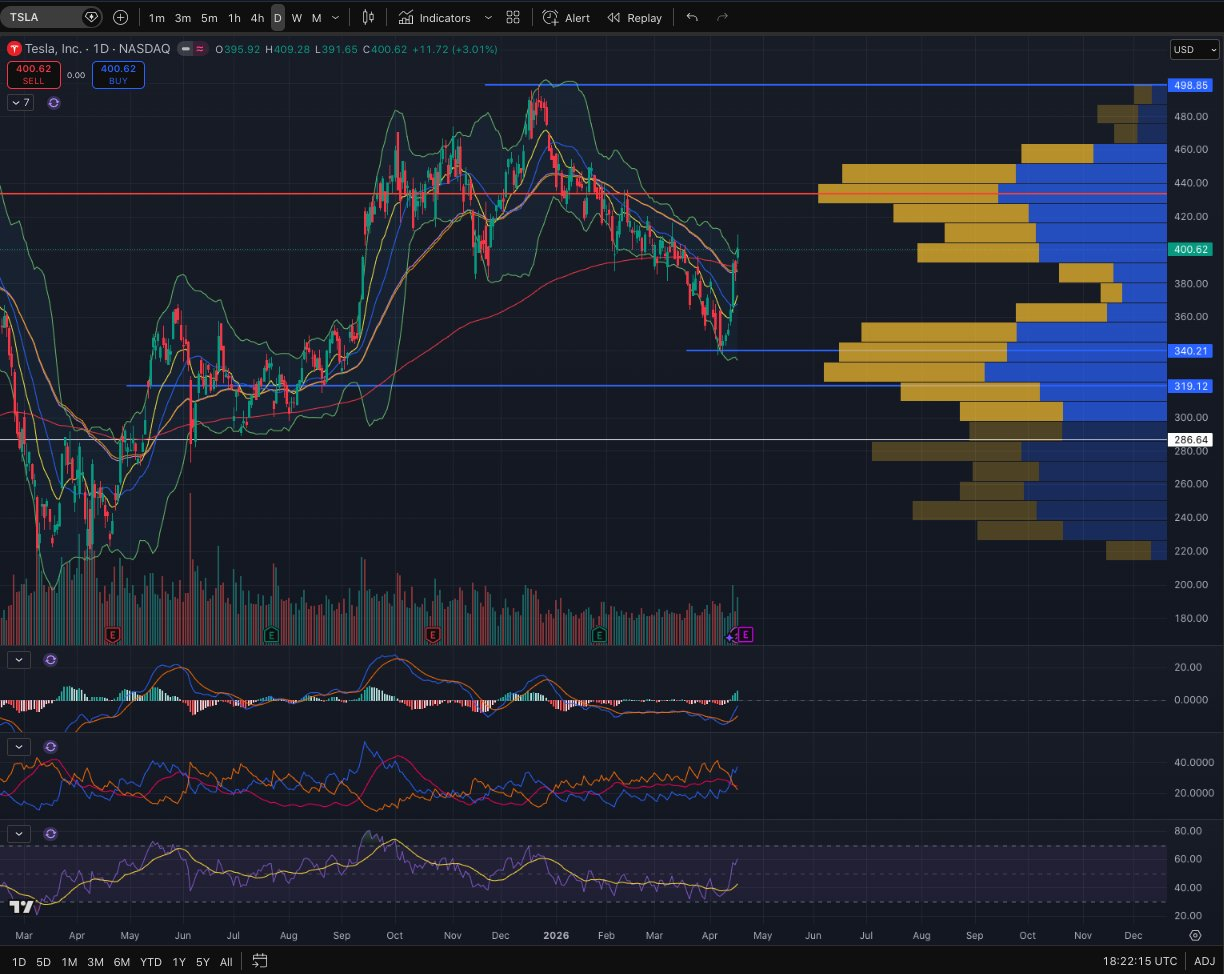Open the candlestick chart type selector

(x=368, y=18)
